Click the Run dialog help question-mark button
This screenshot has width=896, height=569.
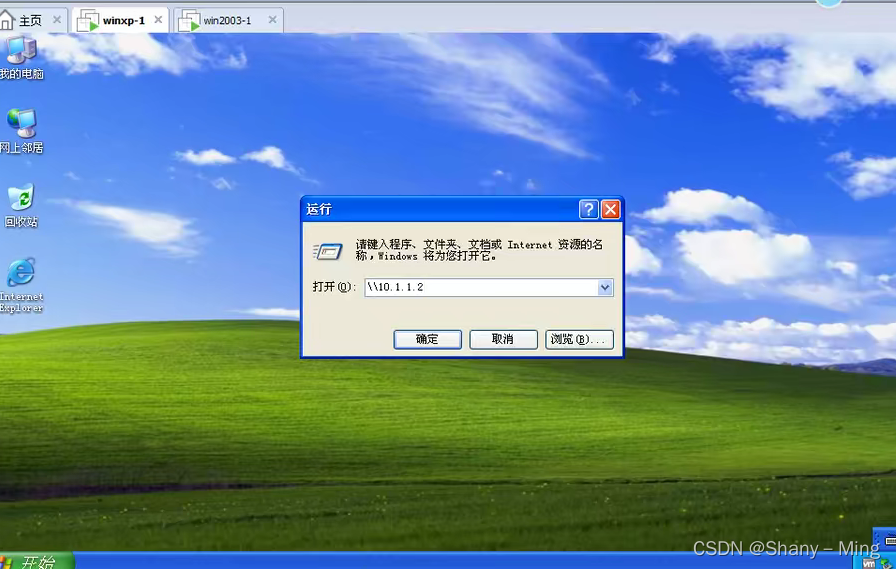coord(589,209)
